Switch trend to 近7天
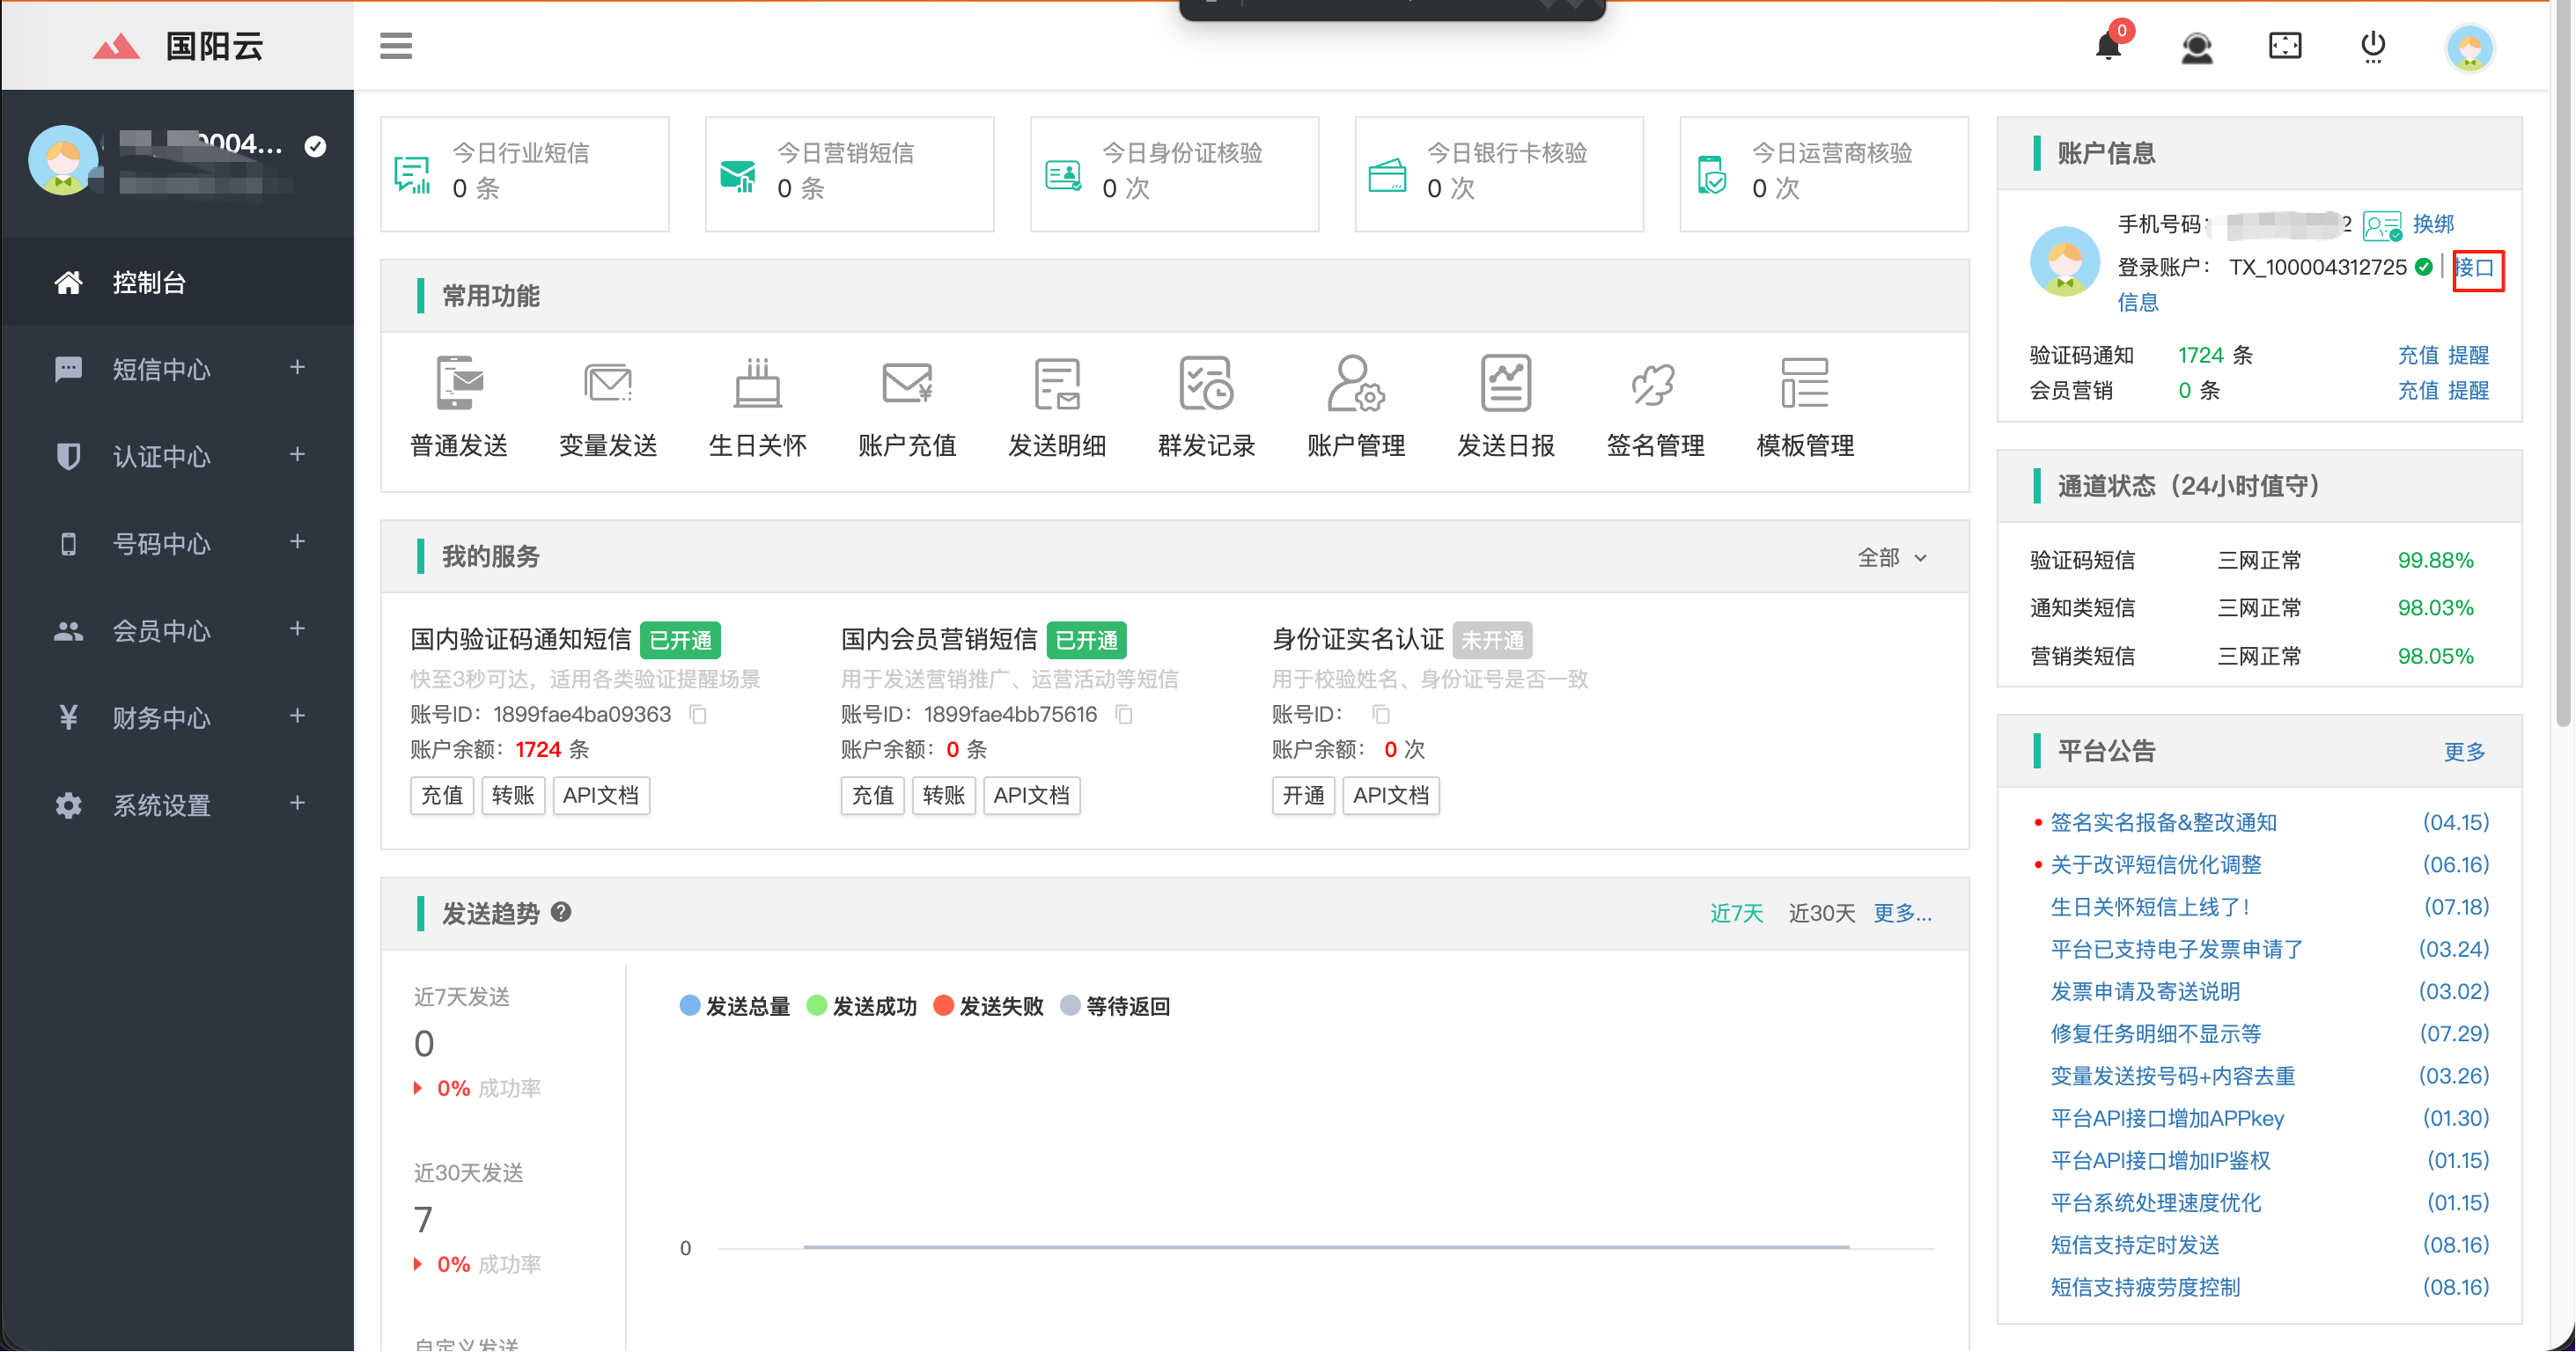Image resolution: width=2576 pixels, height=1352 pixels. [x=1736, y=913]
